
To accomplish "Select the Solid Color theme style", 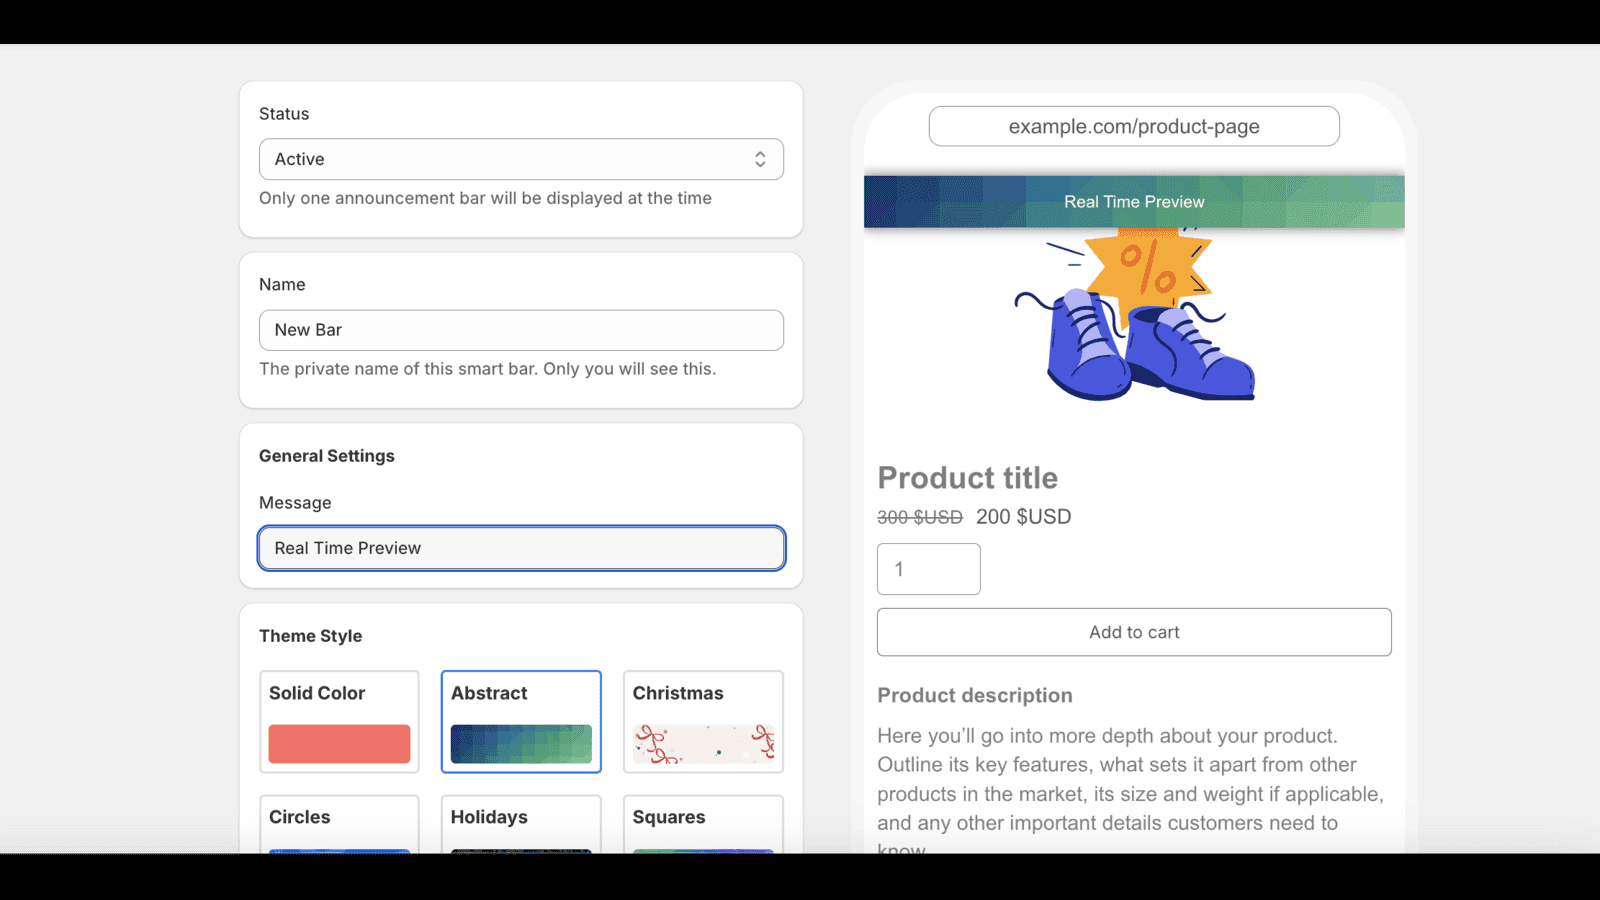I will tap(339, 721).
